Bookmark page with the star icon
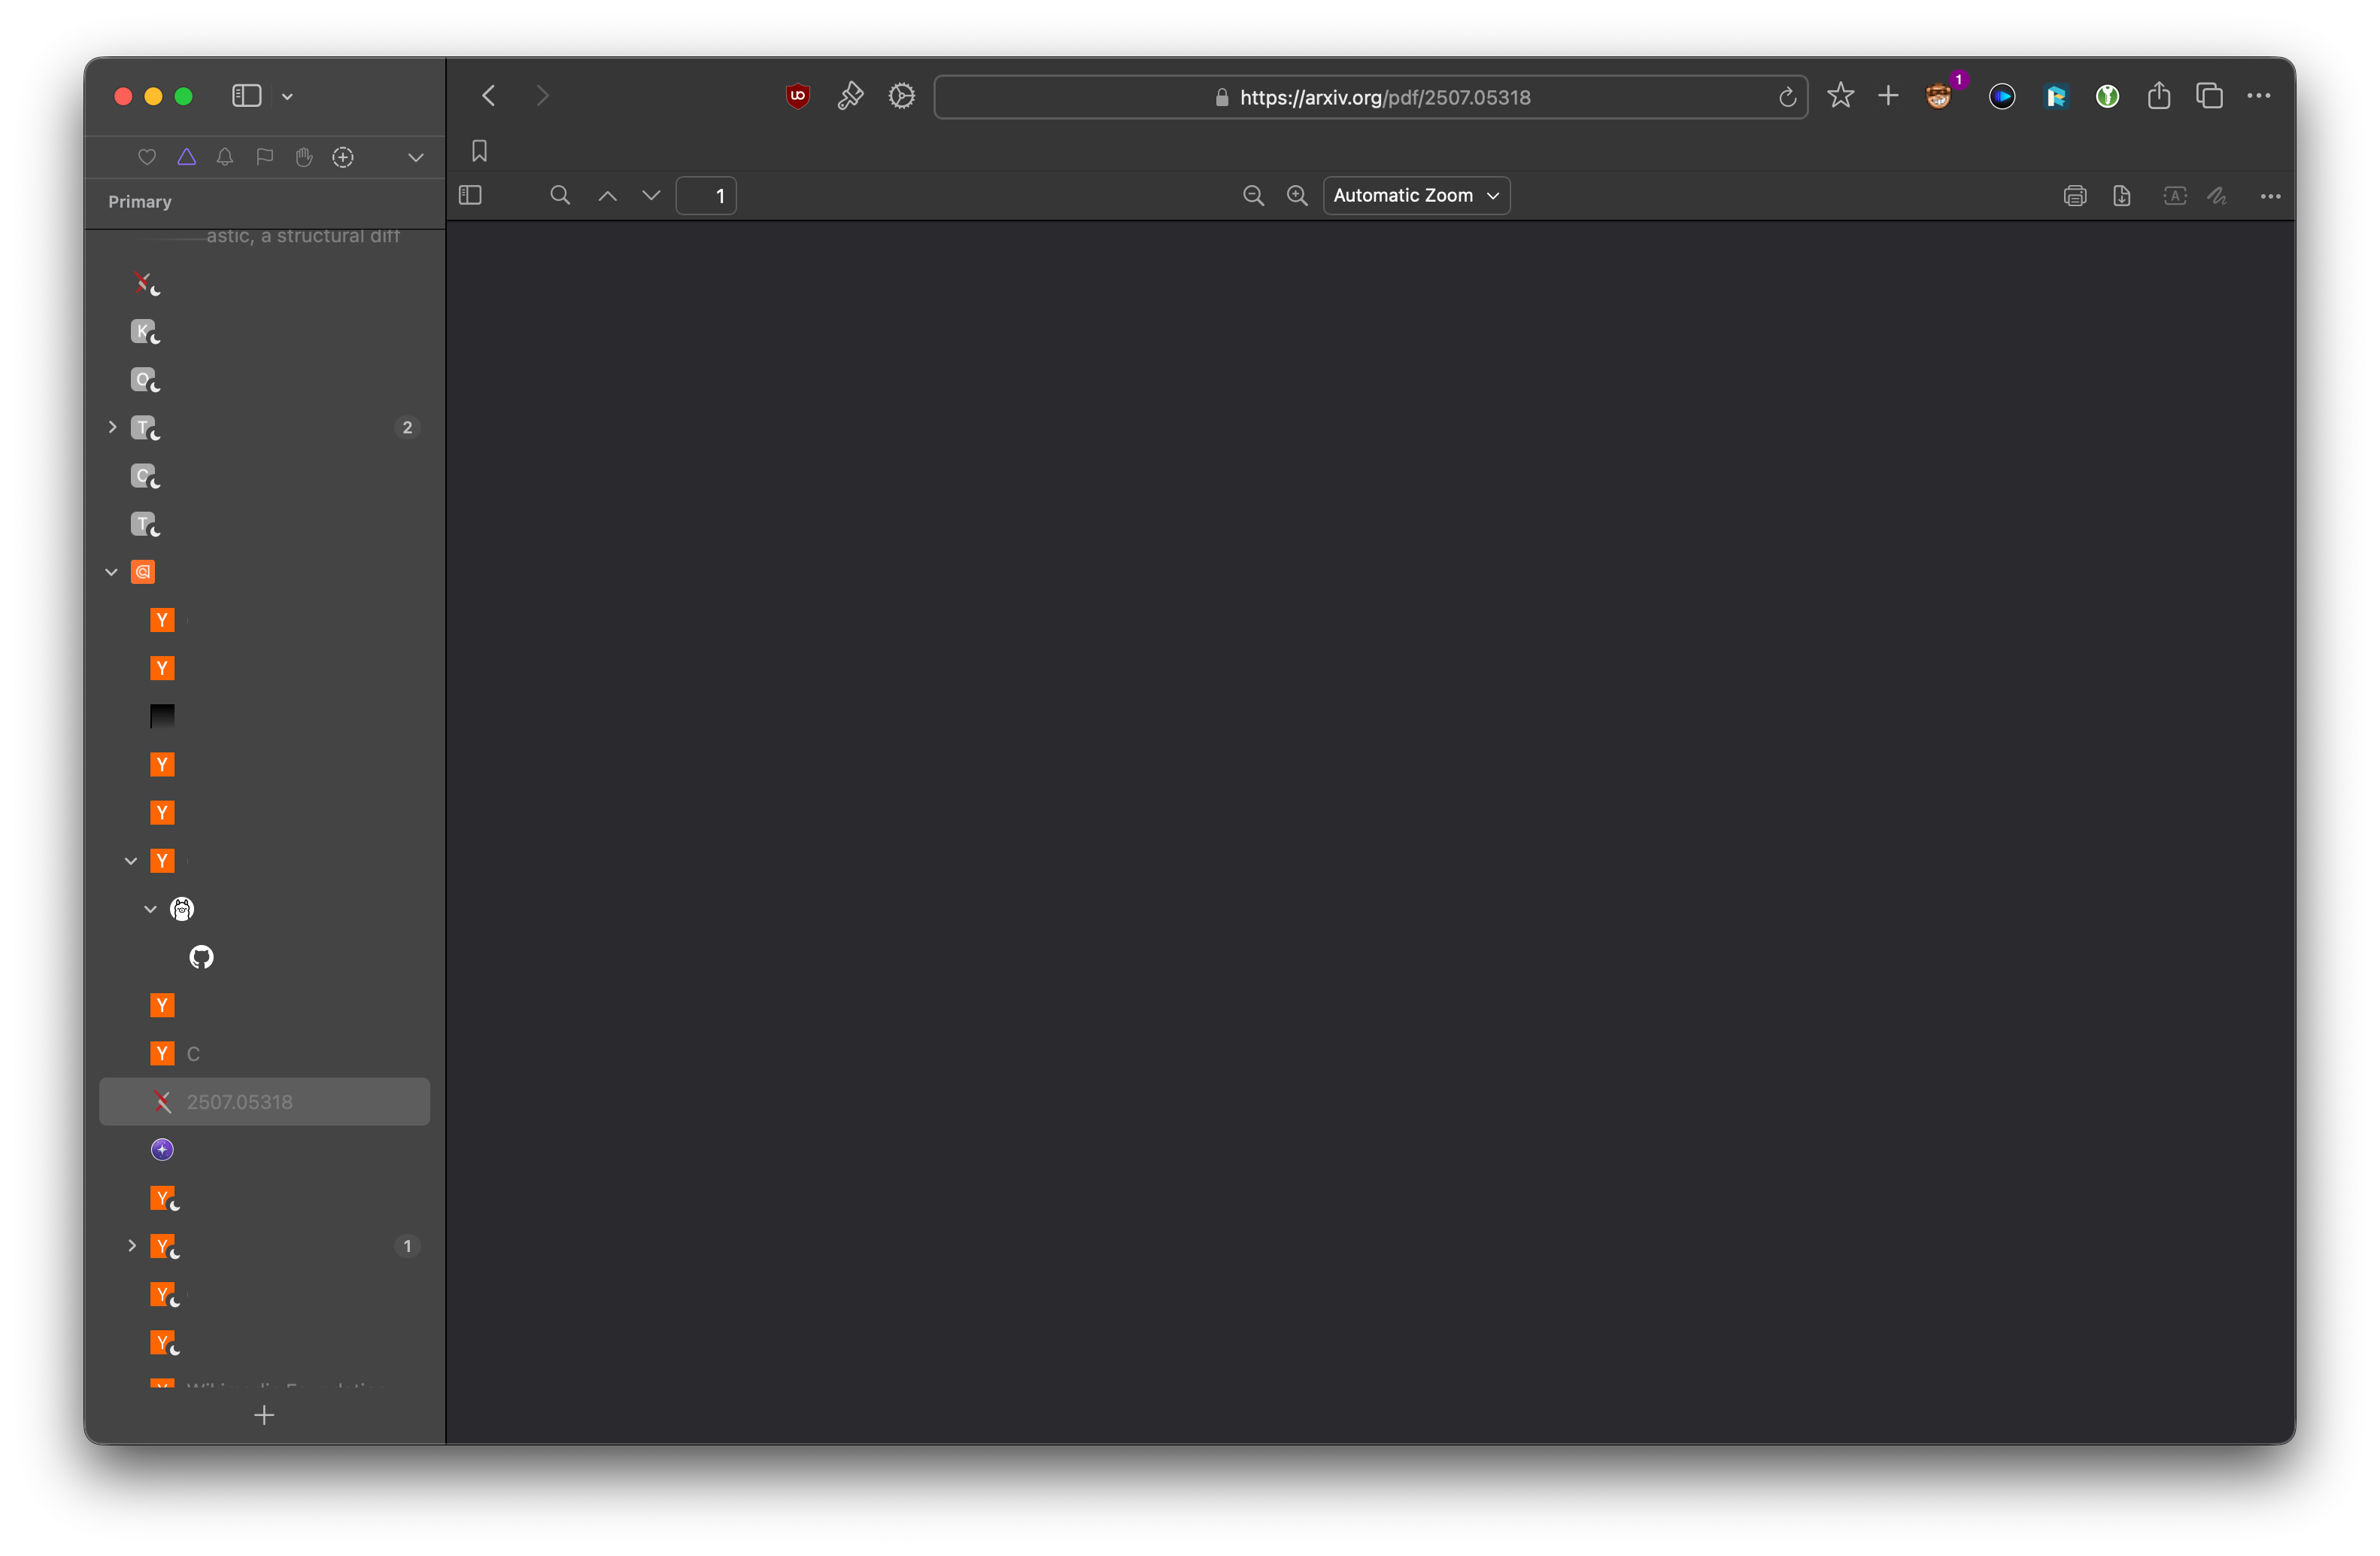The image size is (2380, 1556). (x=1840, y=96)
